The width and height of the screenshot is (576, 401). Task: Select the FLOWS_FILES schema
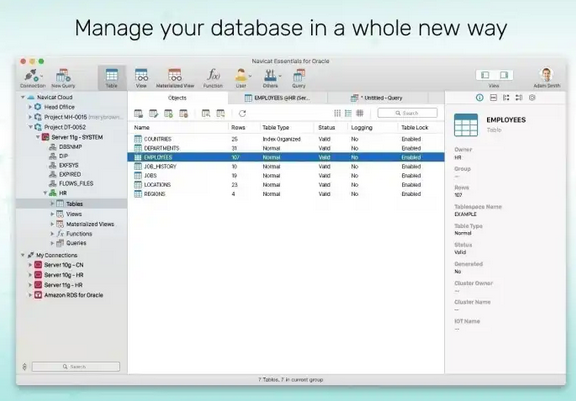(71, 183)
